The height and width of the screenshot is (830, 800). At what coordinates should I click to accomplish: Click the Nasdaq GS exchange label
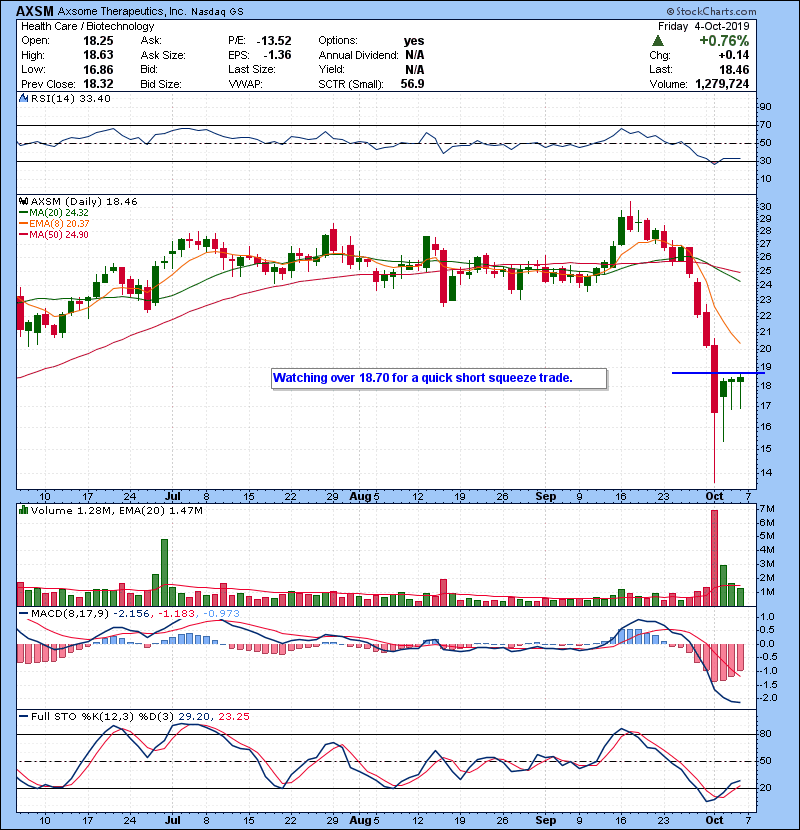click(x=217, y=11)
